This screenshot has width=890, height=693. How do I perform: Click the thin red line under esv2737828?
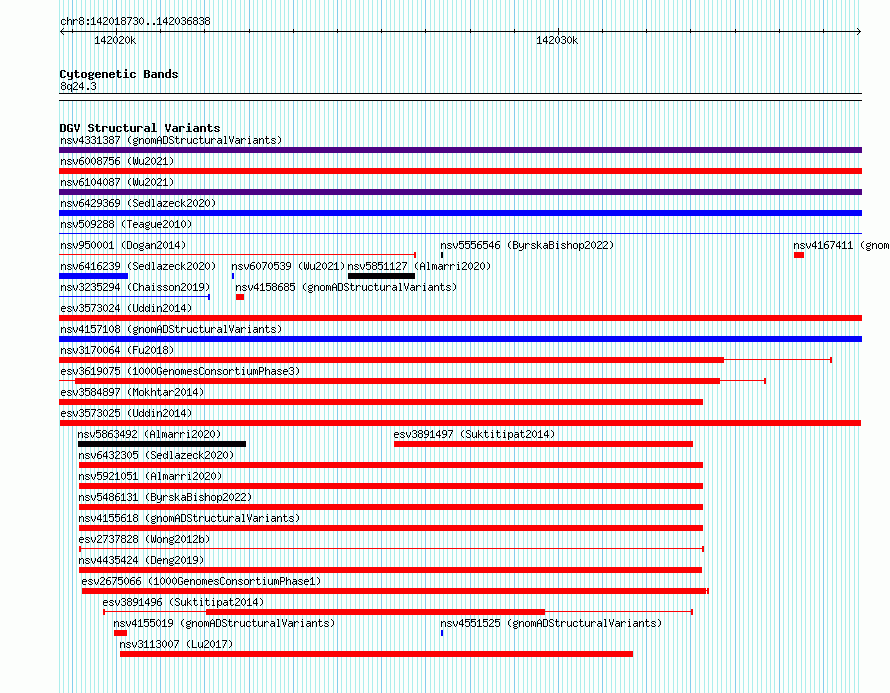pos(392,549)
